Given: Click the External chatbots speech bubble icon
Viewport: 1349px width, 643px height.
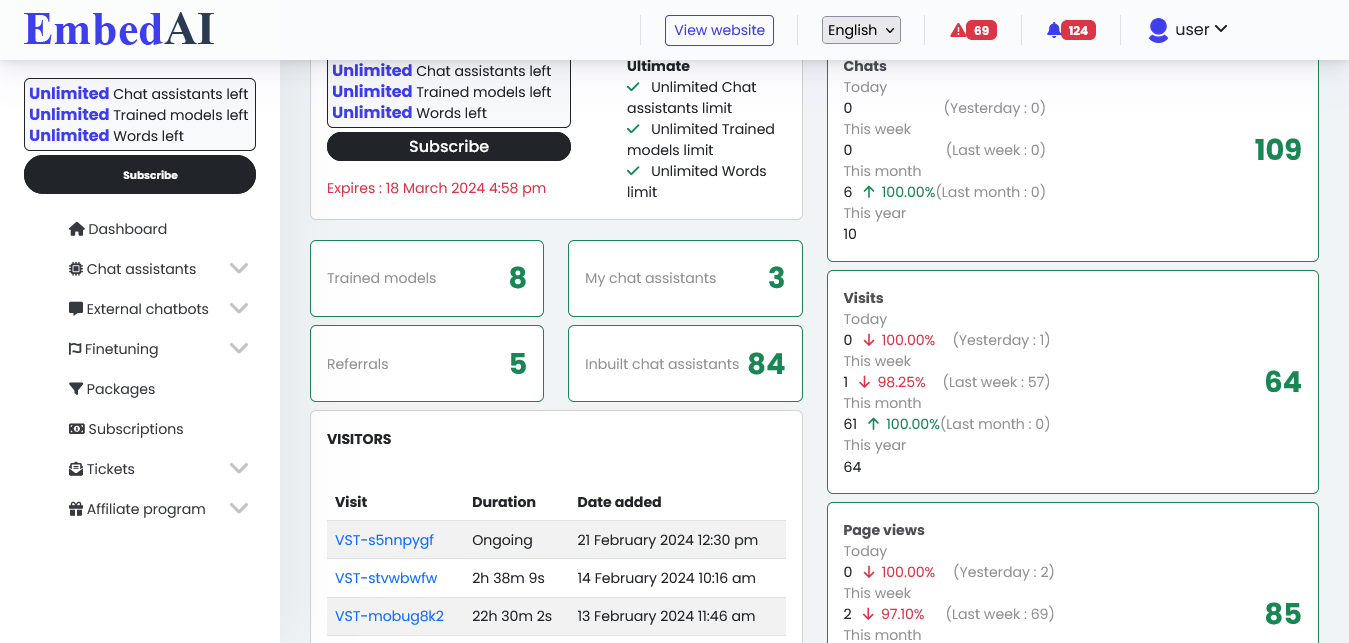Looking at the screenshot, I should click(76, 309).
